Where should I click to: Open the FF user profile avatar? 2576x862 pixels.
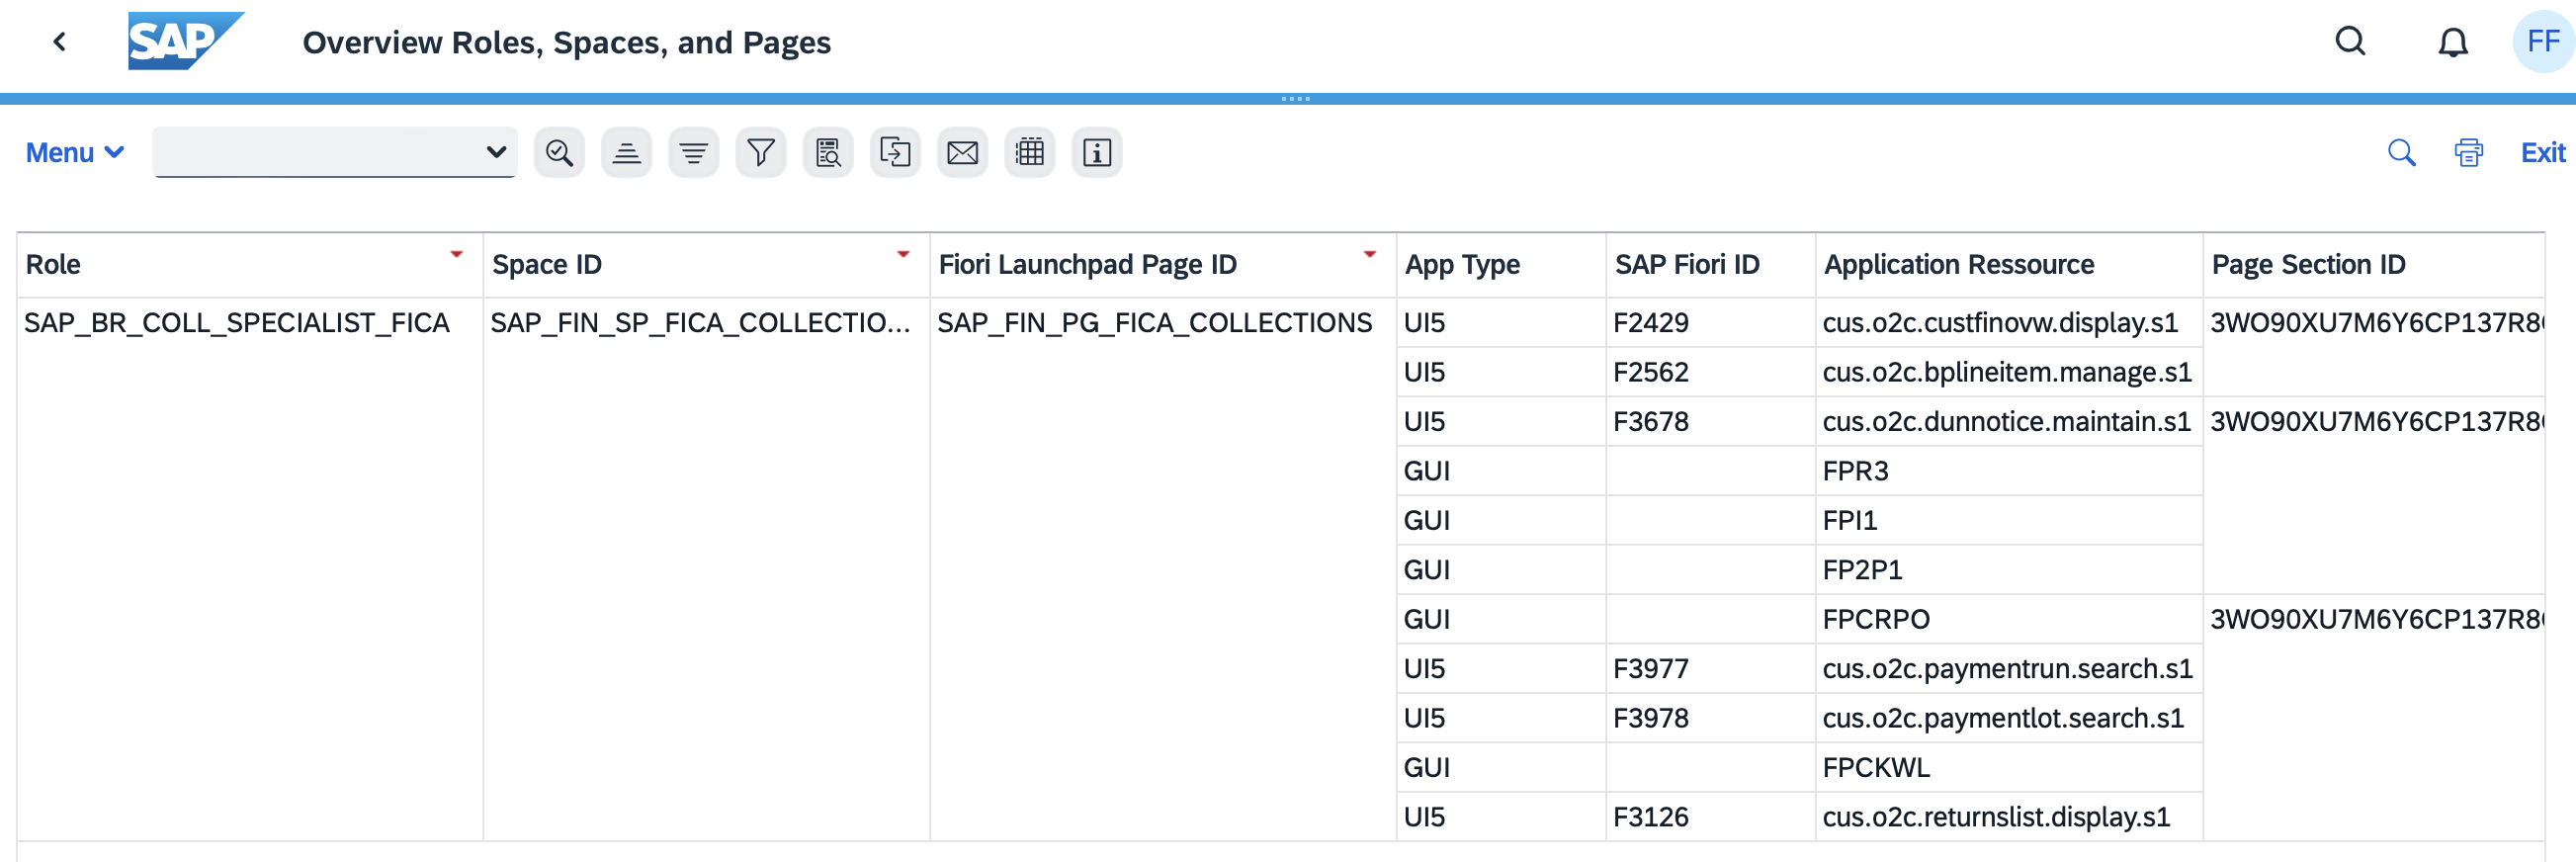pos(2542,42)
